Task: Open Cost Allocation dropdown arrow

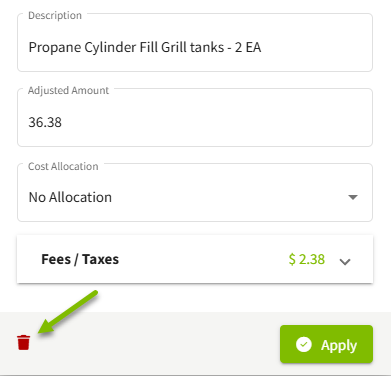Action: point(353,197)
